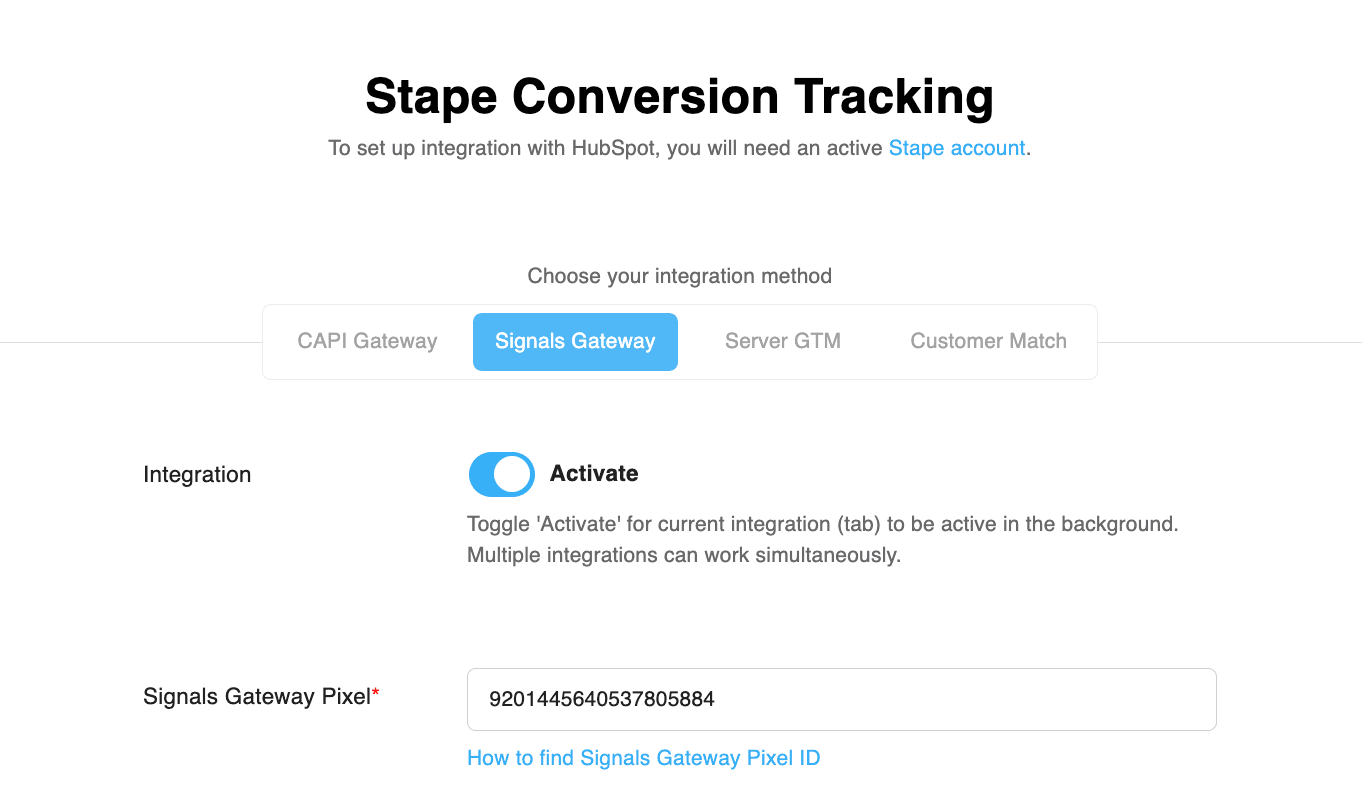Click the Integration row label
This screenshot has width=1362, height=808.
(197, 474)
